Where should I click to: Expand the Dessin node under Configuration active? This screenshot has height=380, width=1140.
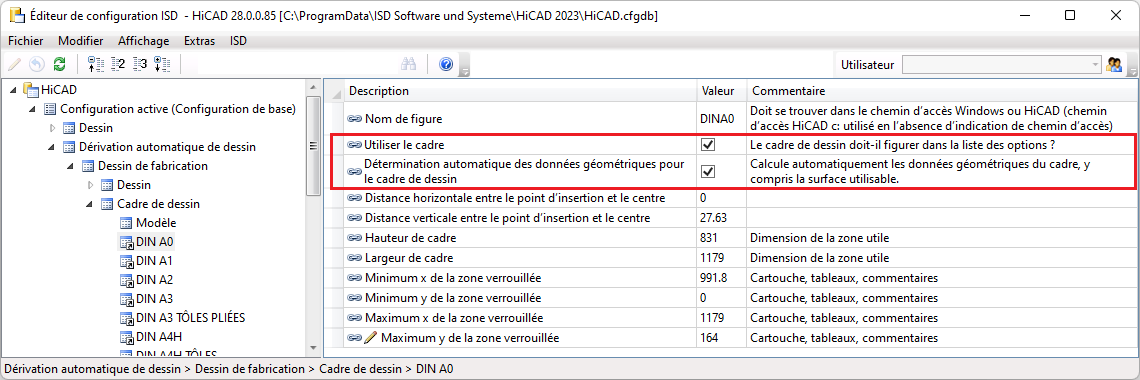click(x=52, y=129)
